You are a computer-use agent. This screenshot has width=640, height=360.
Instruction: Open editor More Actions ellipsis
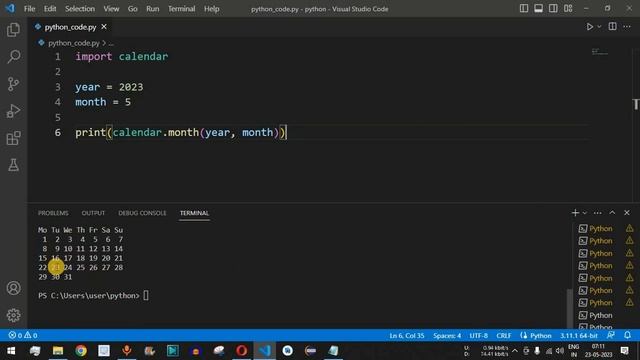pyautogui.click(x=627, y=27)
